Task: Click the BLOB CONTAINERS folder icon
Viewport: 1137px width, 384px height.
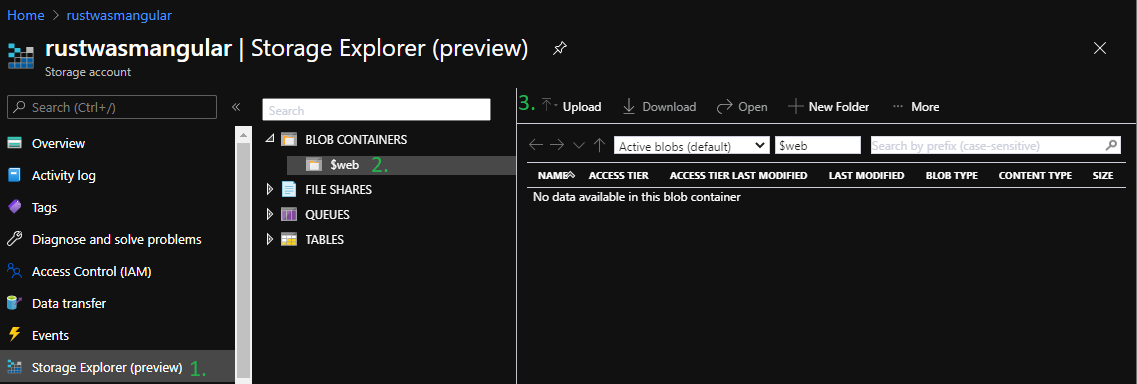Action: (x=289, y=139)
